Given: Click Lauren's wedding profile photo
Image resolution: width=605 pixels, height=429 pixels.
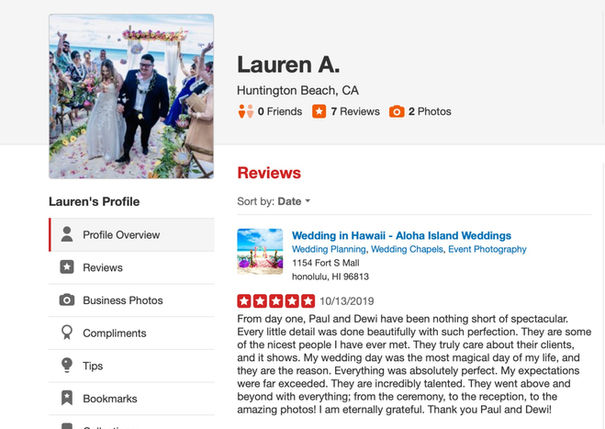Looking at the screenshot, I should pyautogui.click(x=131, y=96).
